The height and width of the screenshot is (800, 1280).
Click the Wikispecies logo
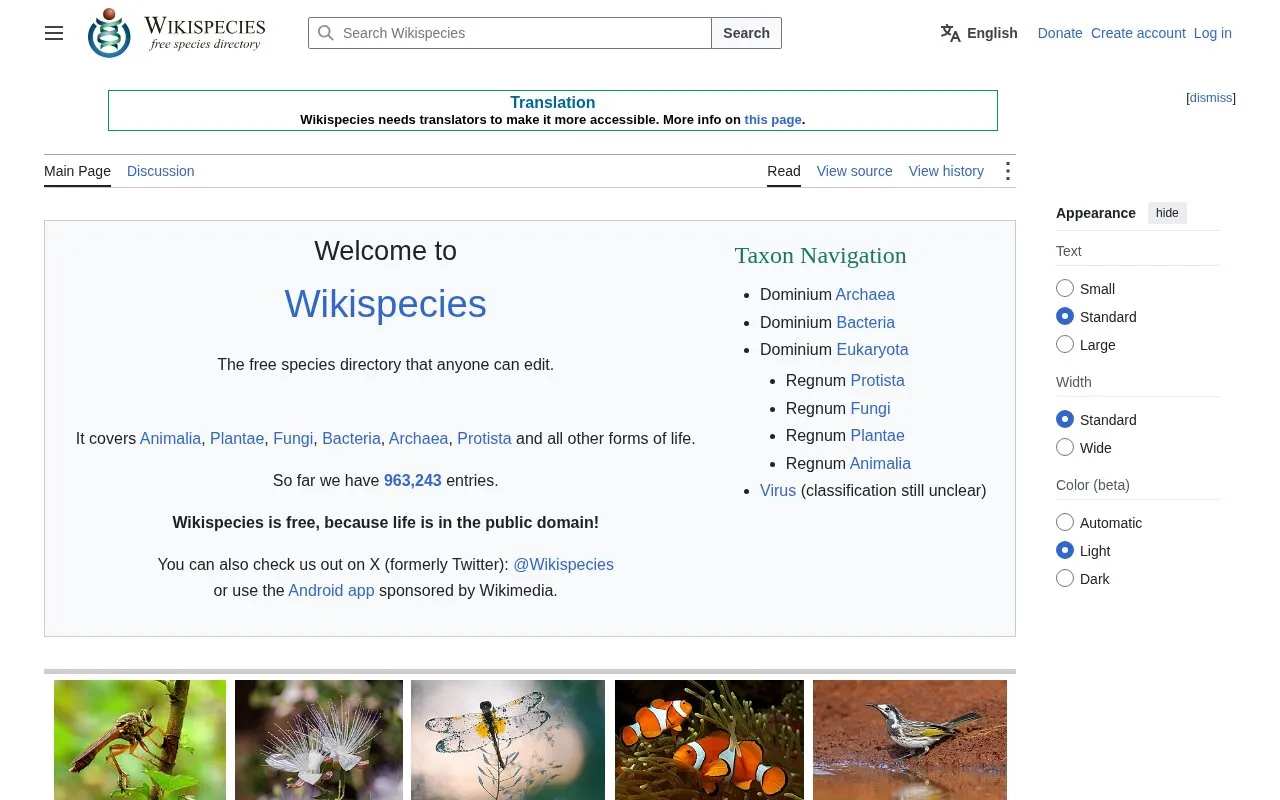point(177,33)
